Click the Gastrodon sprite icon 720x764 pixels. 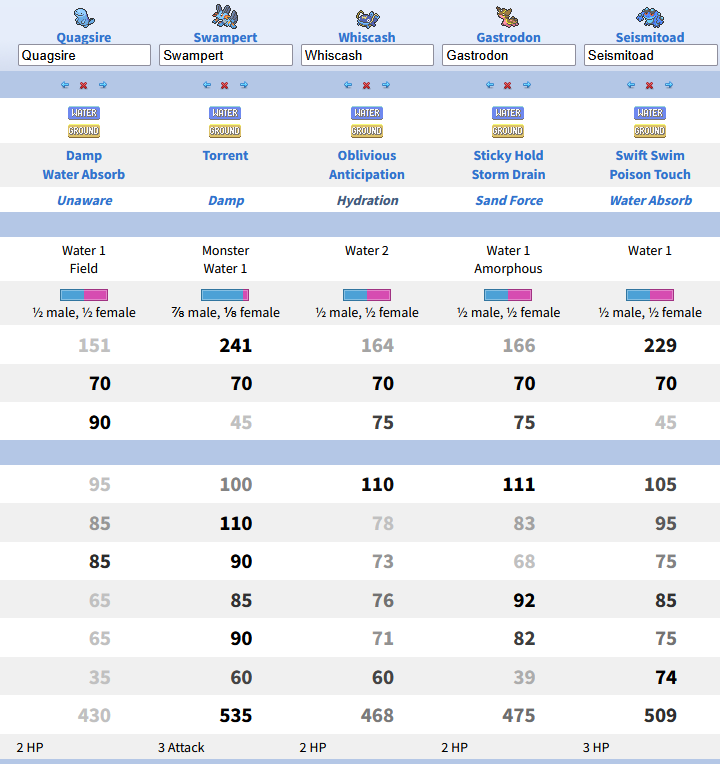point(508,17)
